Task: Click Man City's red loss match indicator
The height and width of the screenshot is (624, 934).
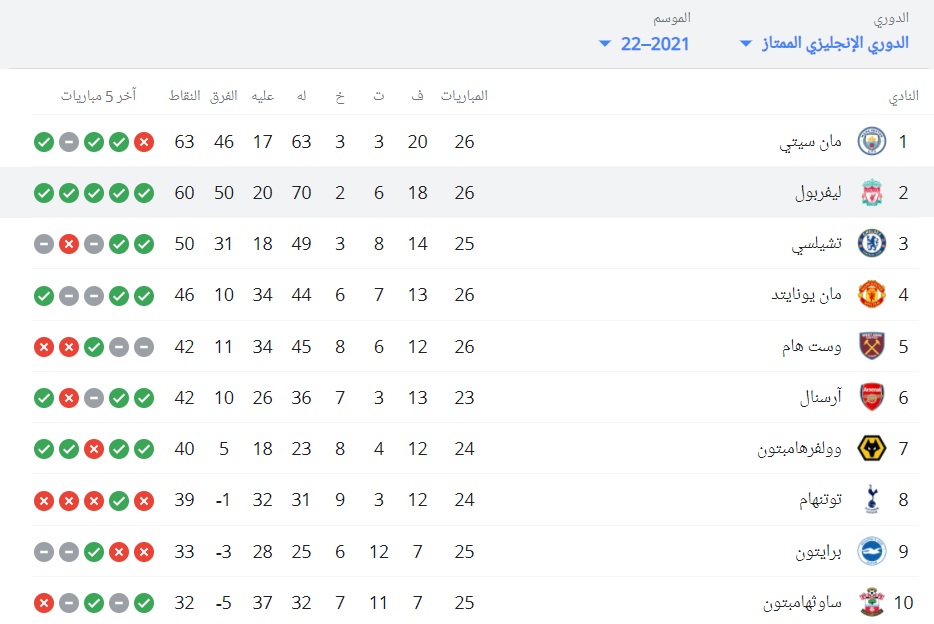Action: (144, 142)
